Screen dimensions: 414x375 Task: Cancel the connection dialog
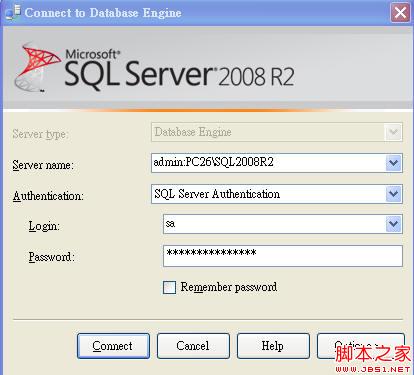193,346
